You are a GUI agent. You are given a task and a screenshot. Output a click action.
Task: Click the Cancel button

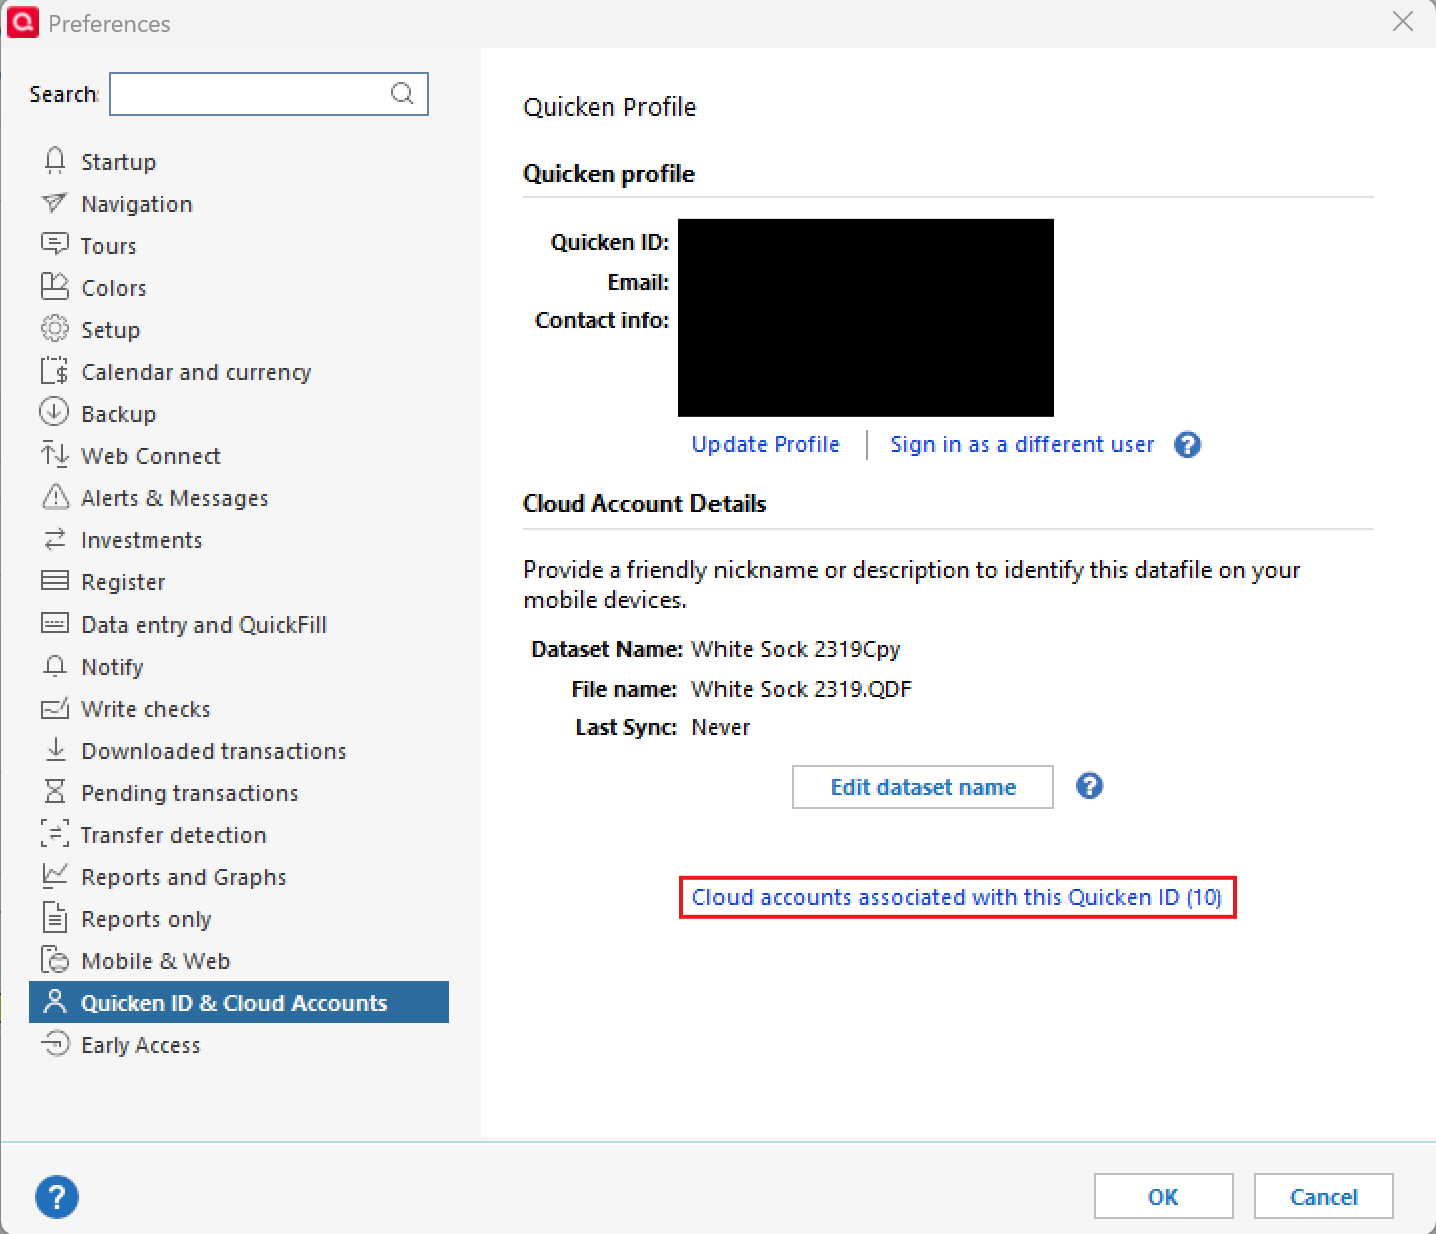(1324, 1196)
